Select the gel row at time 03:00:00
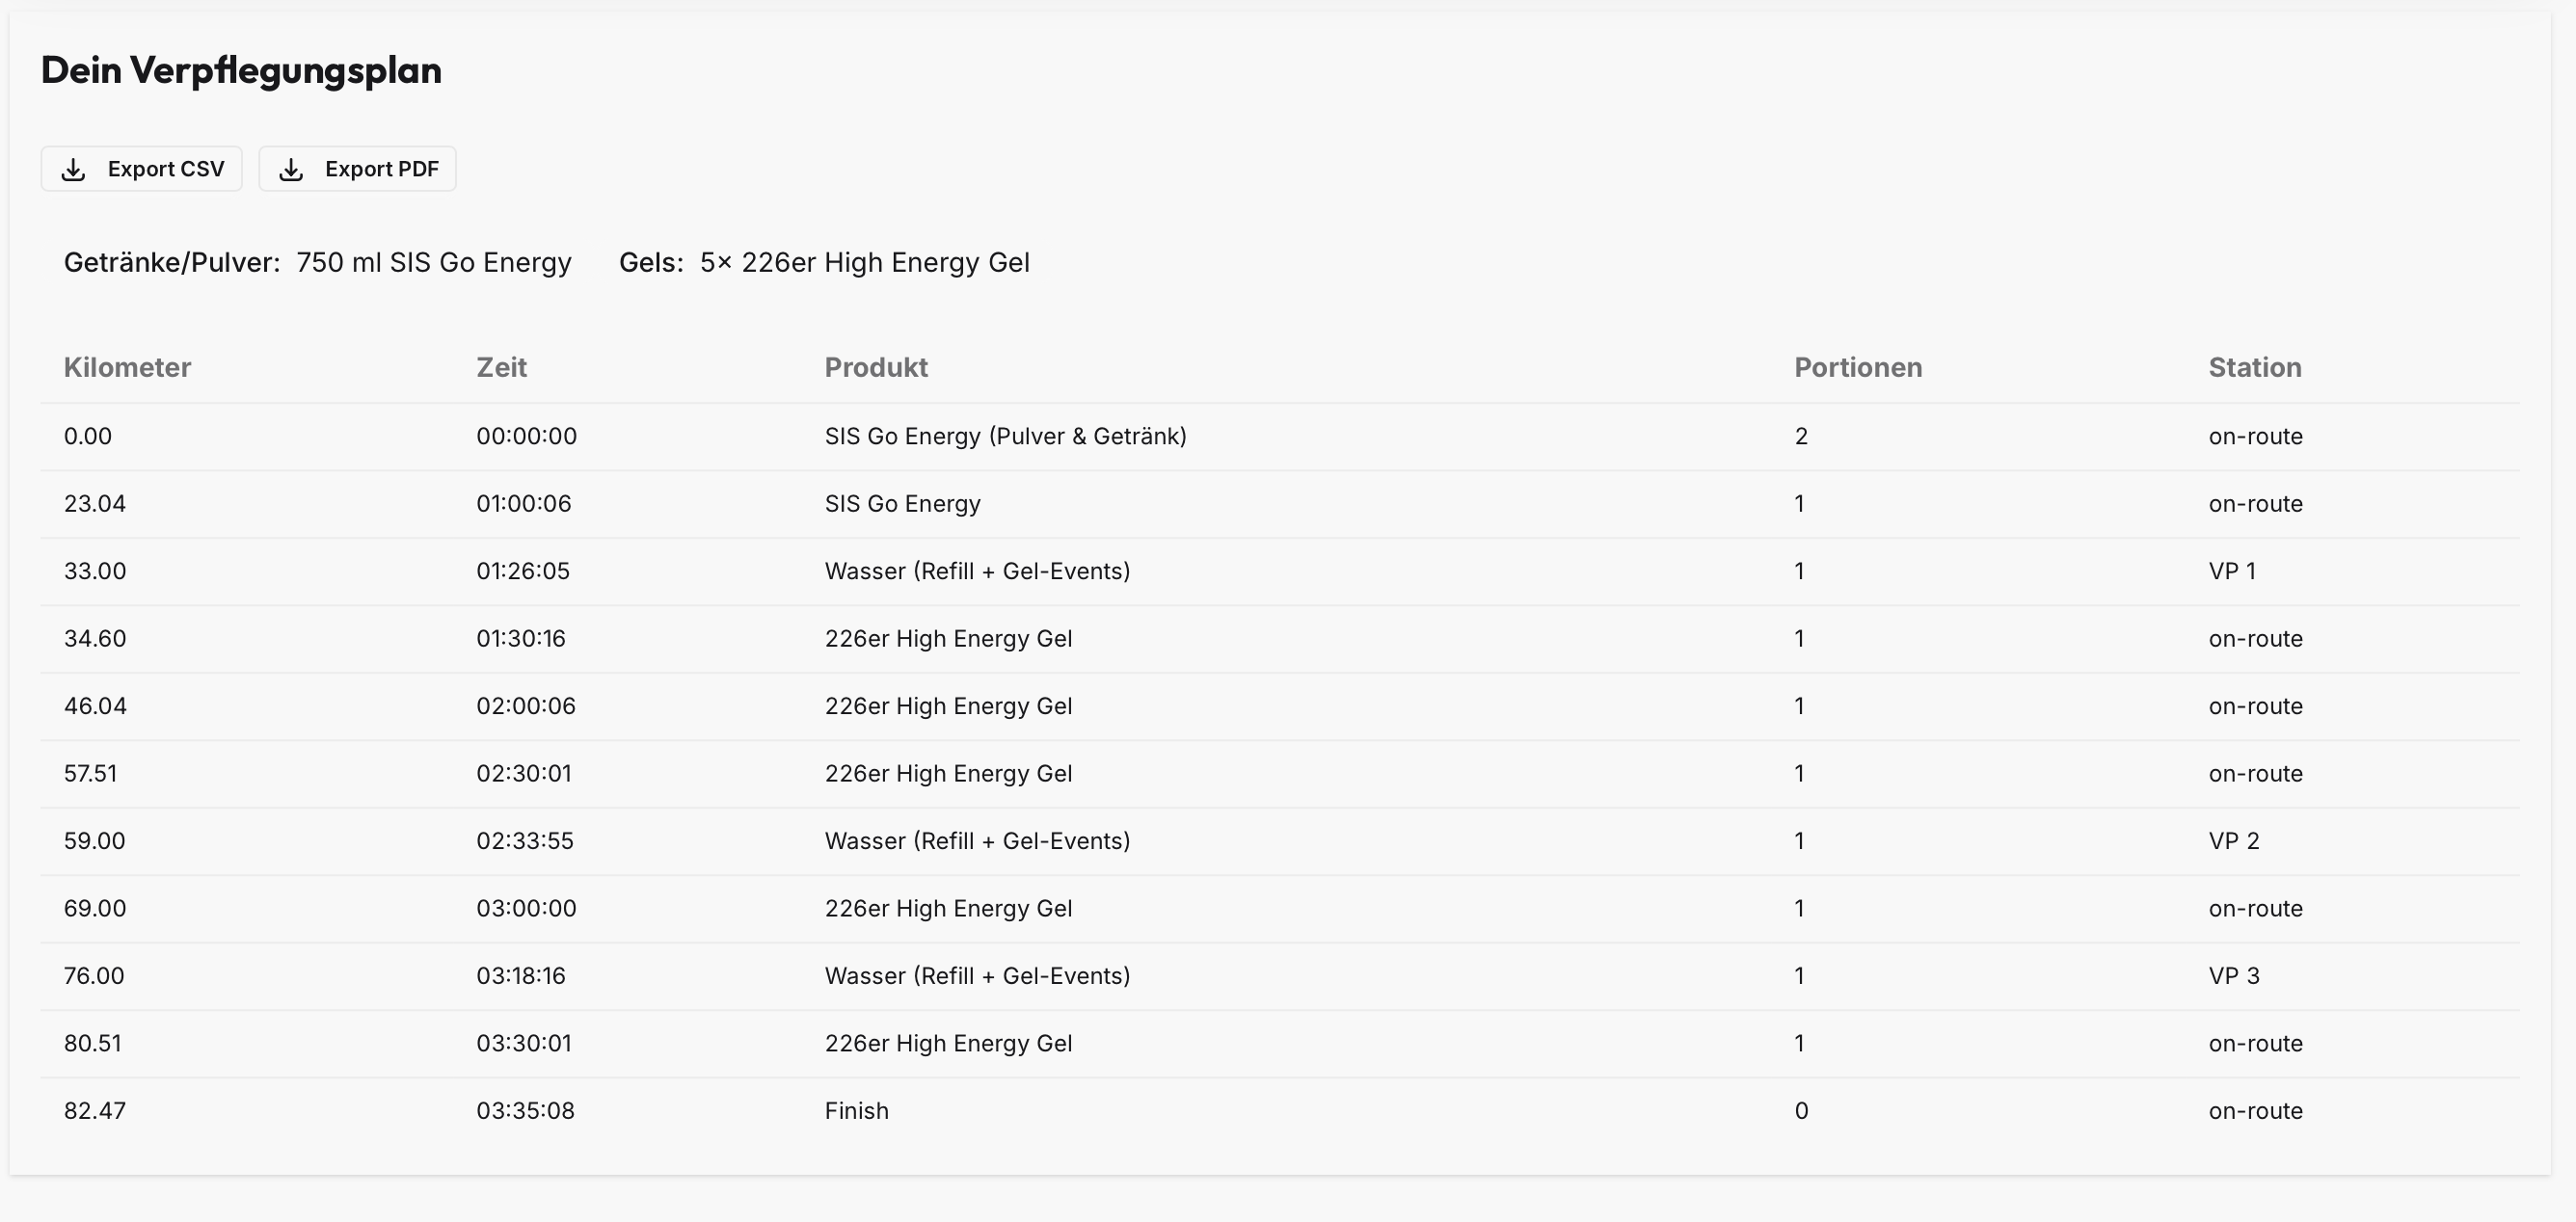 [x=949, y=908]
